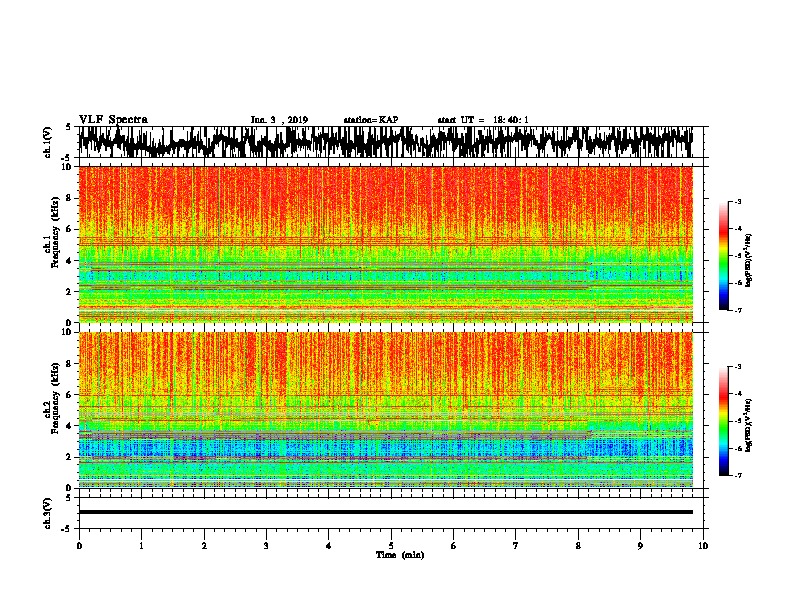Click the ch.1 "Frequency (kHz)" axis label
The width and height of the screenshot is (792, 612).
(55, 232)
